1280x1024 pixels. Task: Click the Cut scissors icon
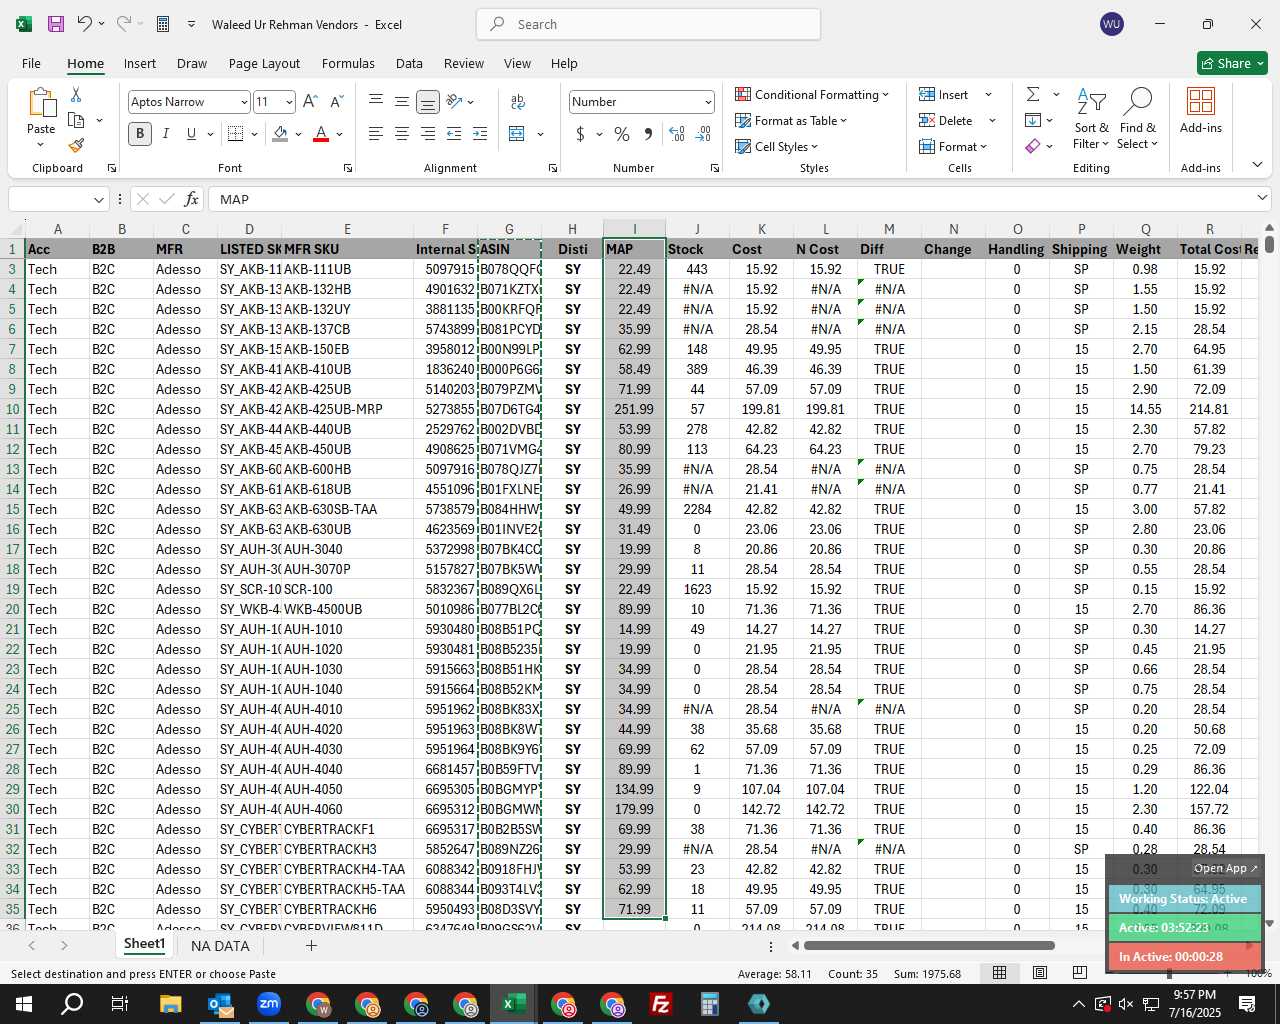point(76,94)
